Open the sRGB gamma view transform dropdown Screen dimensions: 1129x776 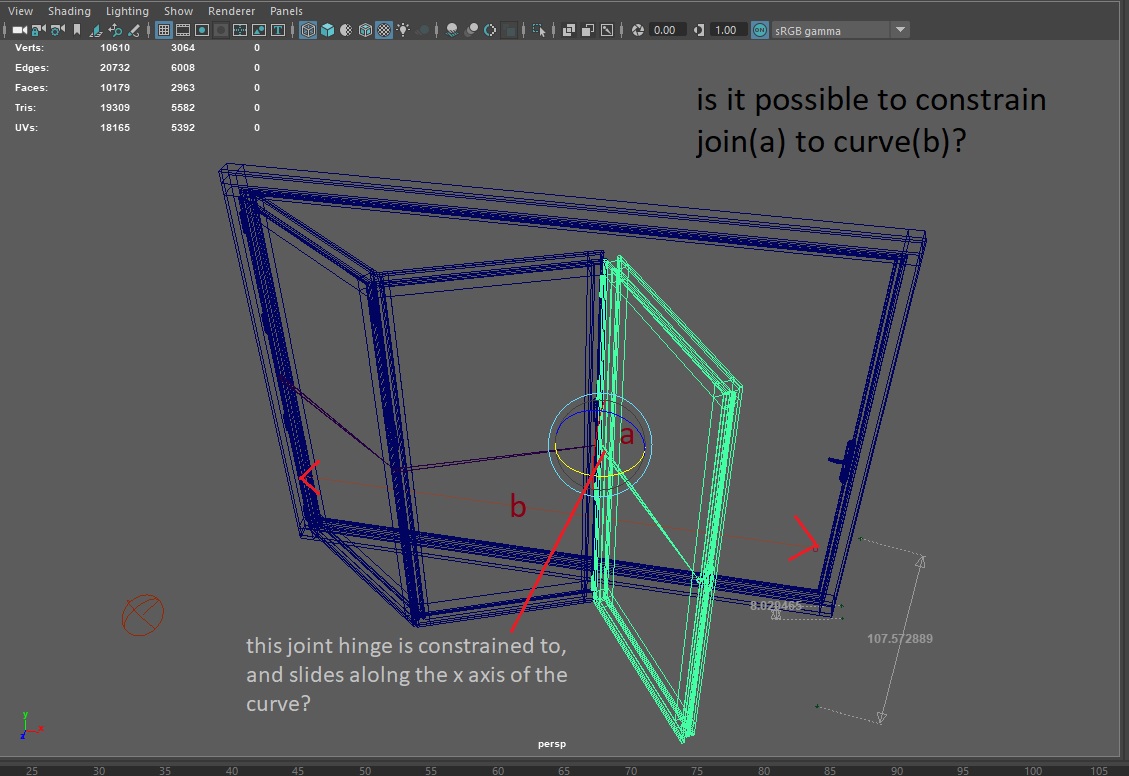pyautogui.click(x=898, y=29)
